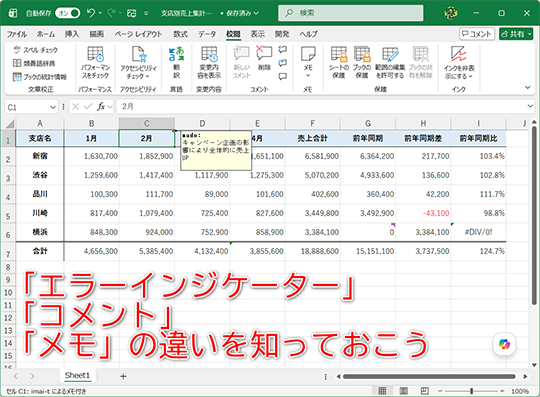Image resolution: width=540 pixels, height=397 pixels.
Task: Open the ホーム tab
Action: coord(46,34)
